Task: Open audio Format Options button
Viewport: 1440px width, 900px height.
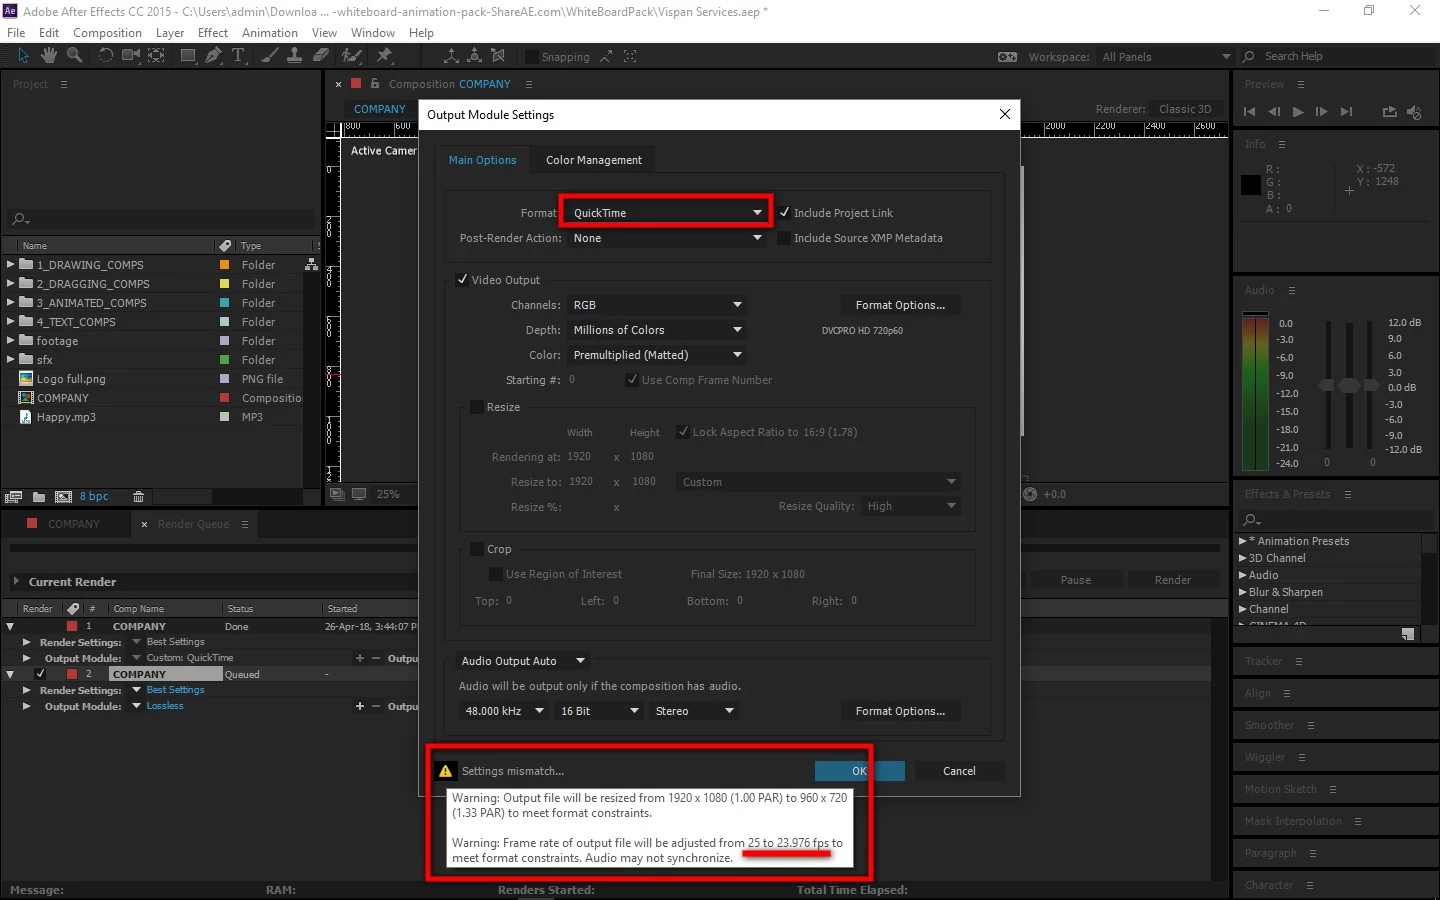Action: 900,711
